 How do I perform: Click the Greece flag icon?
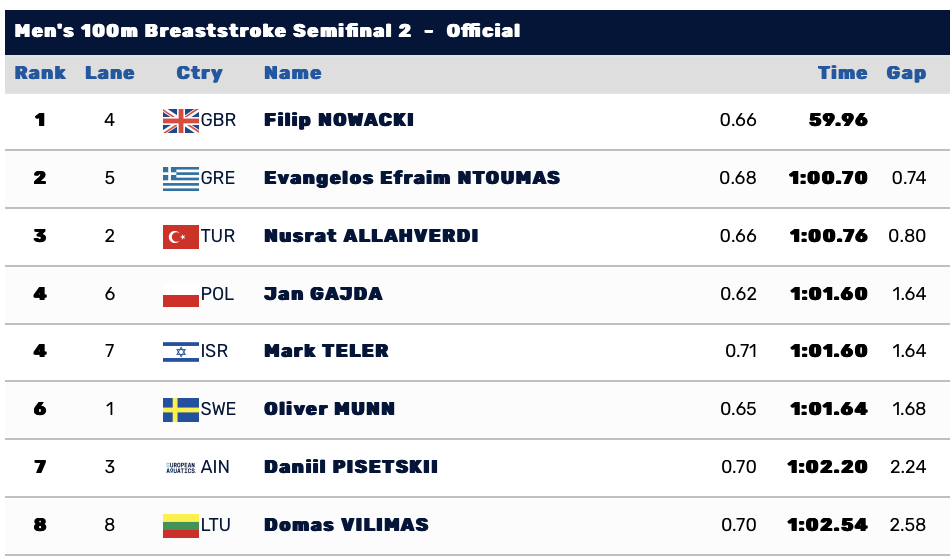[x=181, y=178]
